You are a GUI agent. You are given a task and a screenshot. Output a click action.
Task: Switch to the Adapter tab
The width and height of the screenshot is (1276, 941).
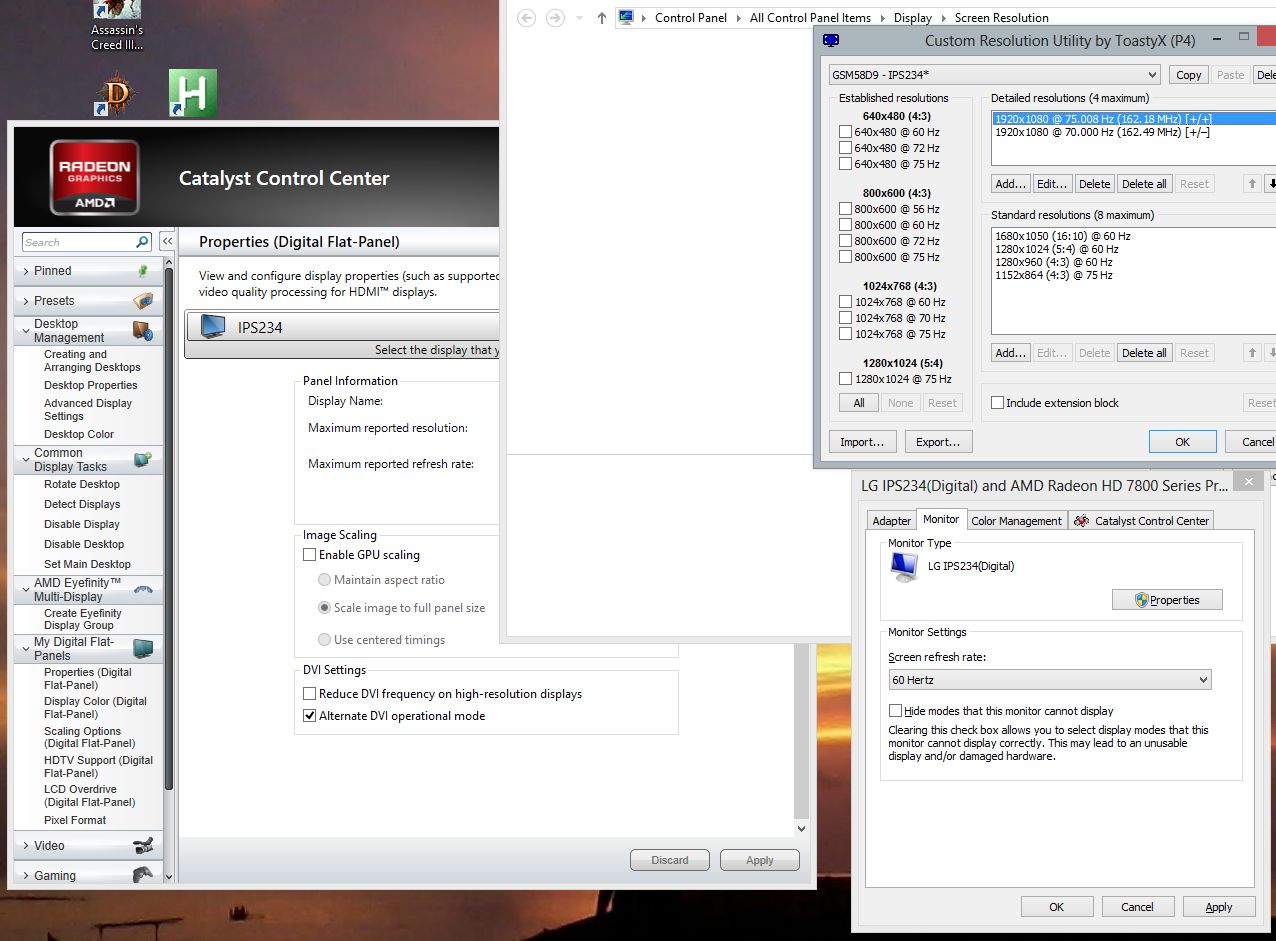click(x=891, y=521)
